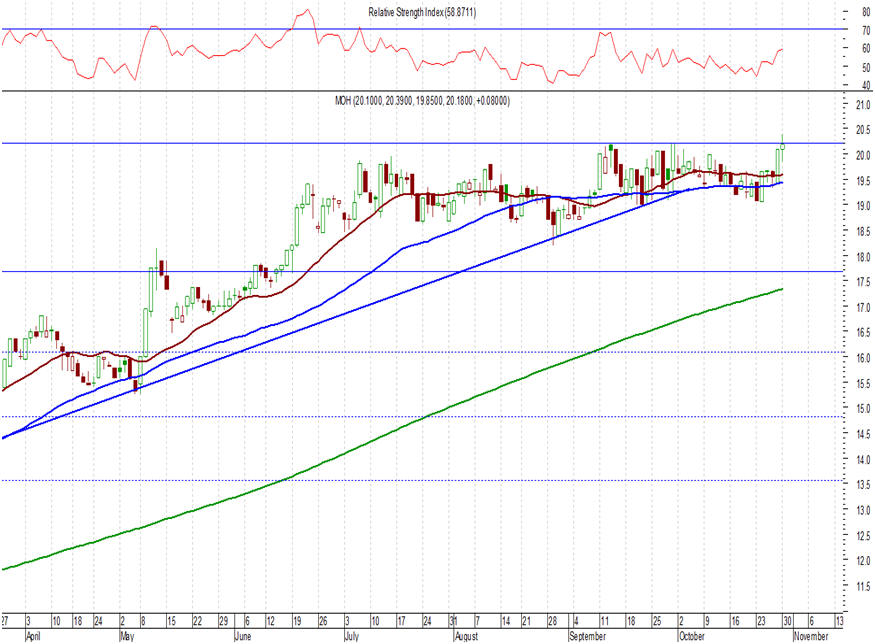
Task: Click the October month label
Action: pyautogui.click(x=692, y=636)
